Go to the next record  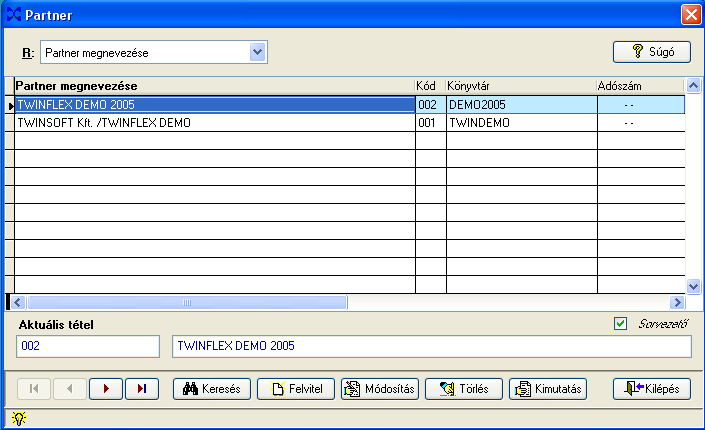coord(106,389)
